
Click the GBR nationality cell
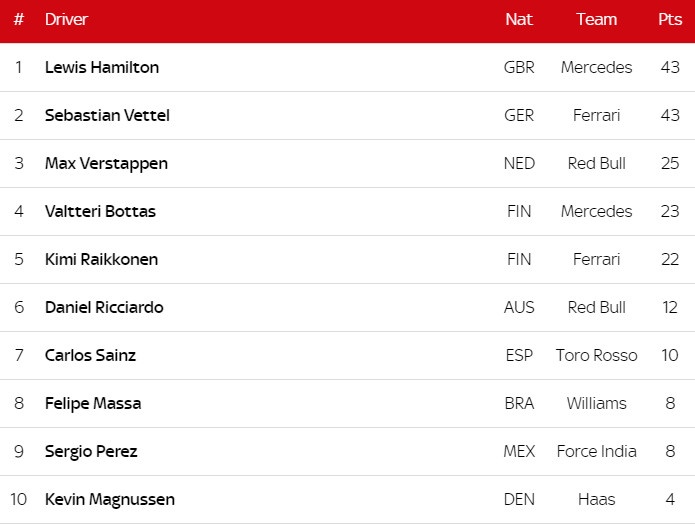pyautogui.click(x=519, y=68)
